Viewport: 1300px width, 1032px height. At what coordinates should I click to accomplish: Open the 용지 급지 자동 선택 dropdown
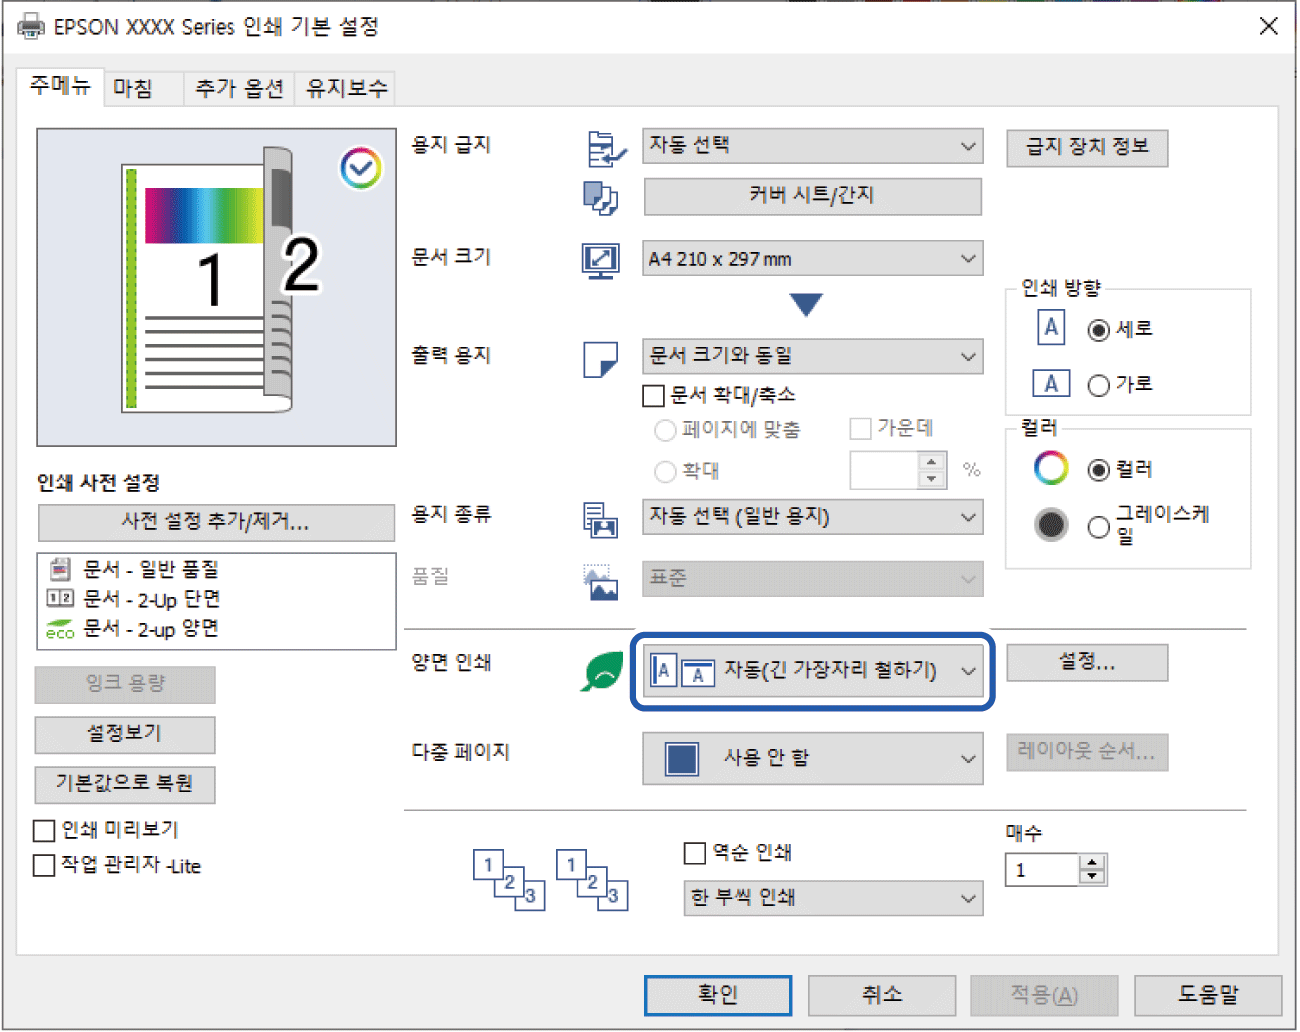coord(812,146)
